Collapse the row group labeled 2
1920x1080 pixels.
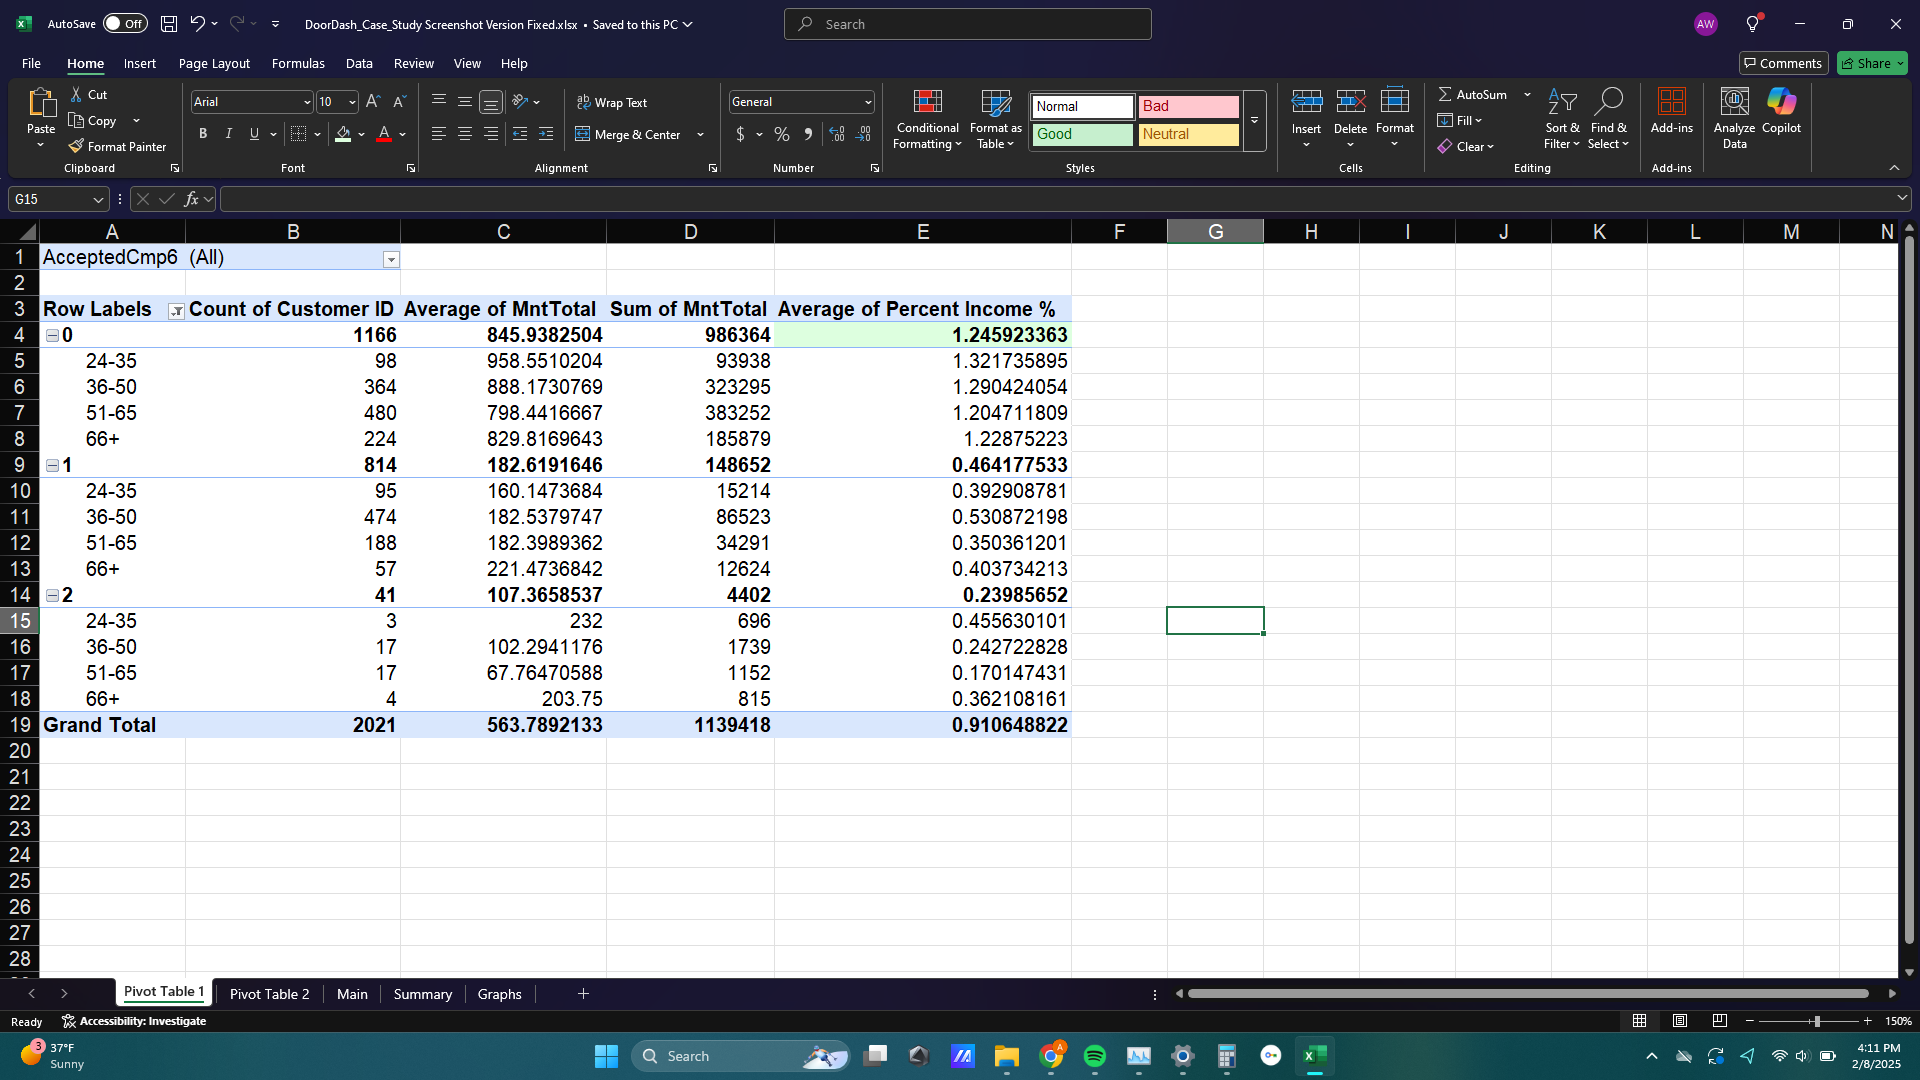click(x=52, y=596)
